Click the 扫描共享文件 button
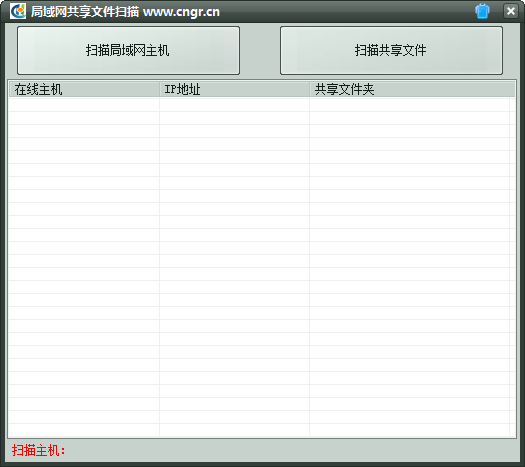Viewport: 525px width, 467px height. click(x=391, y=50)
